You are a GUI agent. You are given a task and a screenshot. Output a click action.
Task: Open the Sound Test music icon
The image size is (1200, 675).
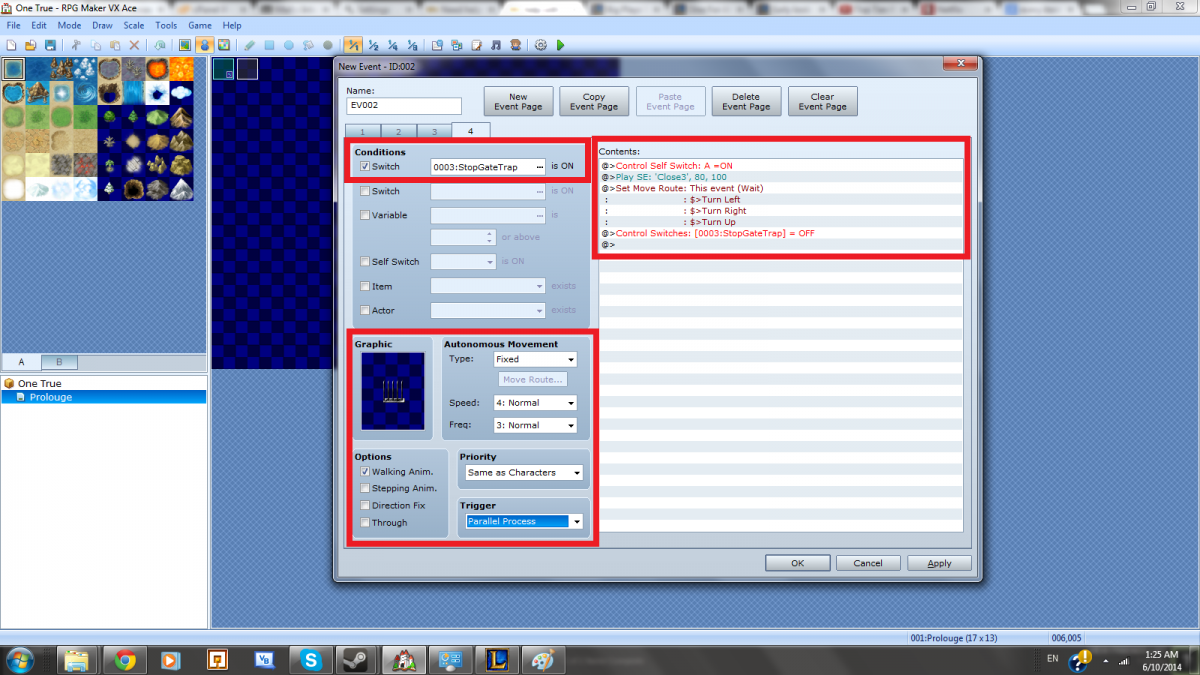click(496, 45)
